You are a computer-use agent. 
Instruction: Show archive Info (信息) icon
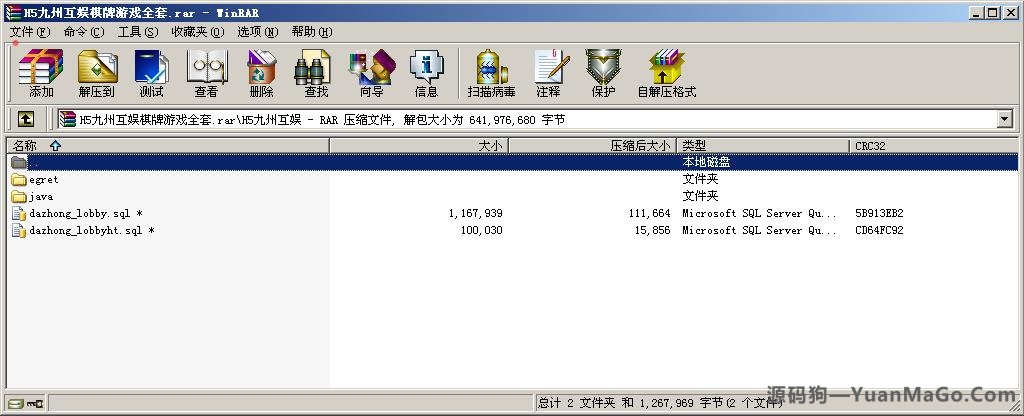point(426,72)
